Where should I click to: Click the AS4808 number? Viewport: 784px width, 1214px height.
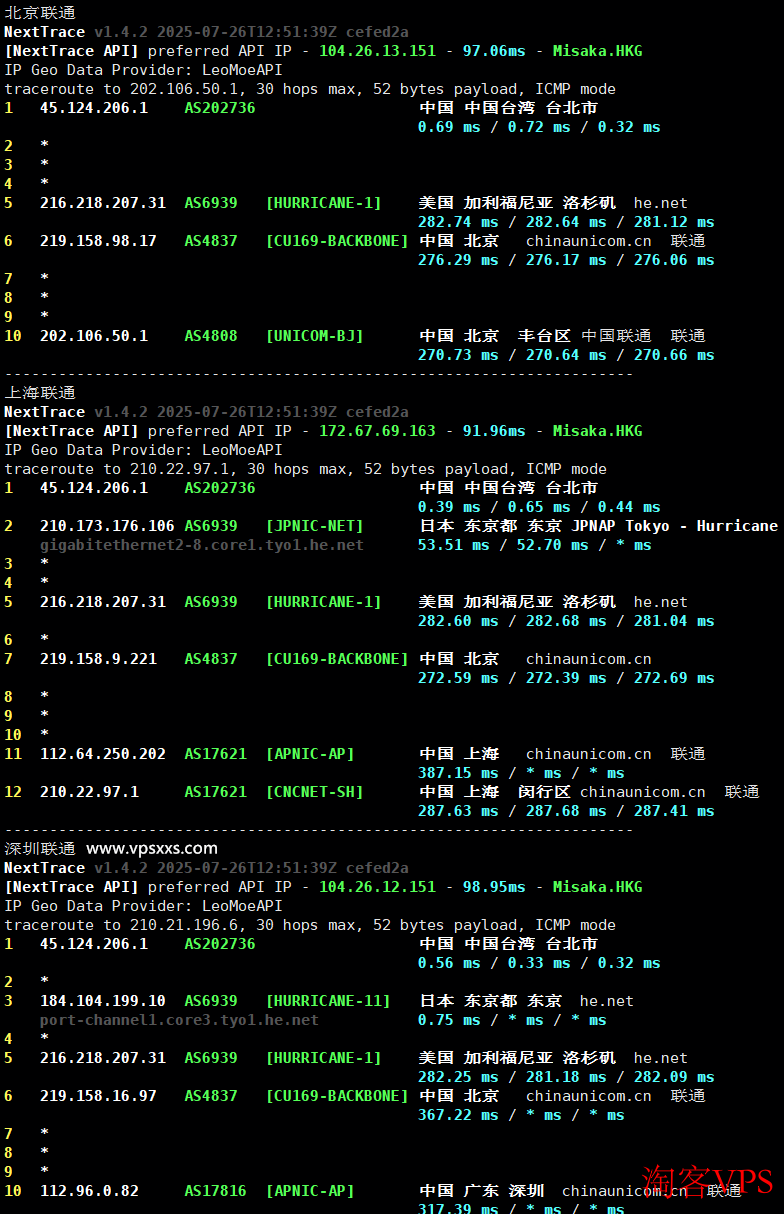[211, 336]
